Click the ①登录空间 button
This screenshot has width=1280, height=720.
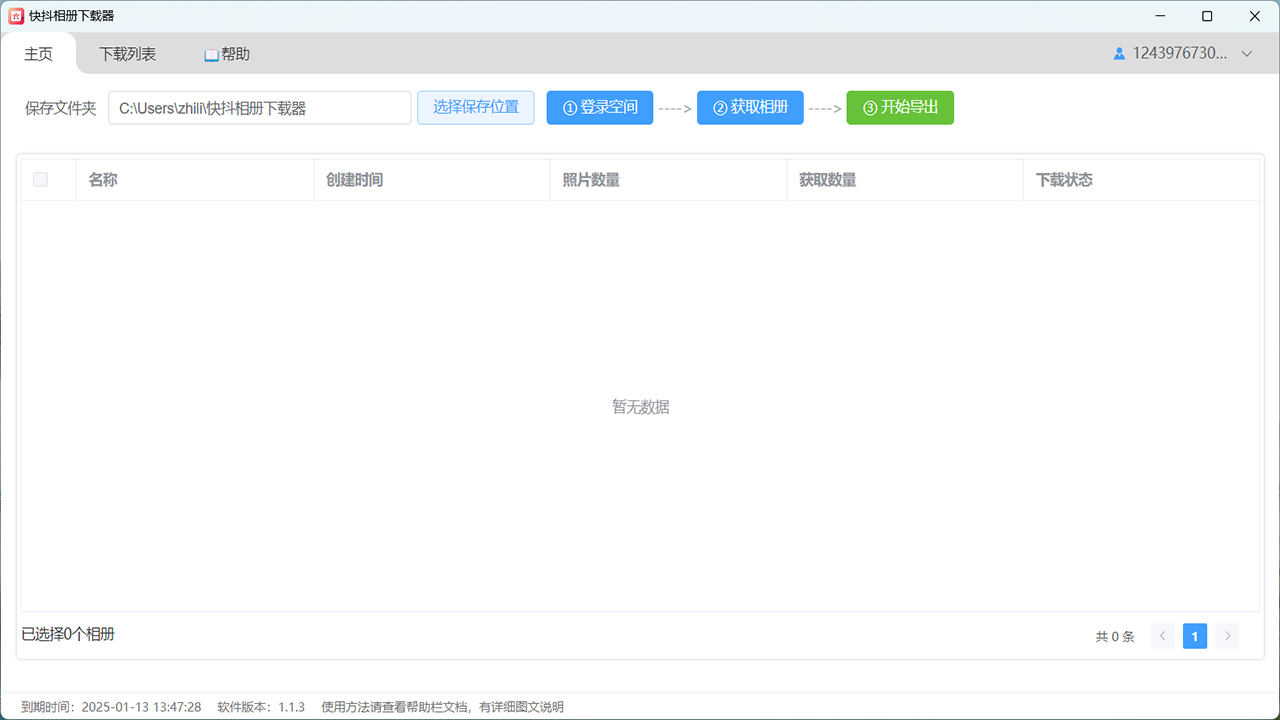[600, 107]
